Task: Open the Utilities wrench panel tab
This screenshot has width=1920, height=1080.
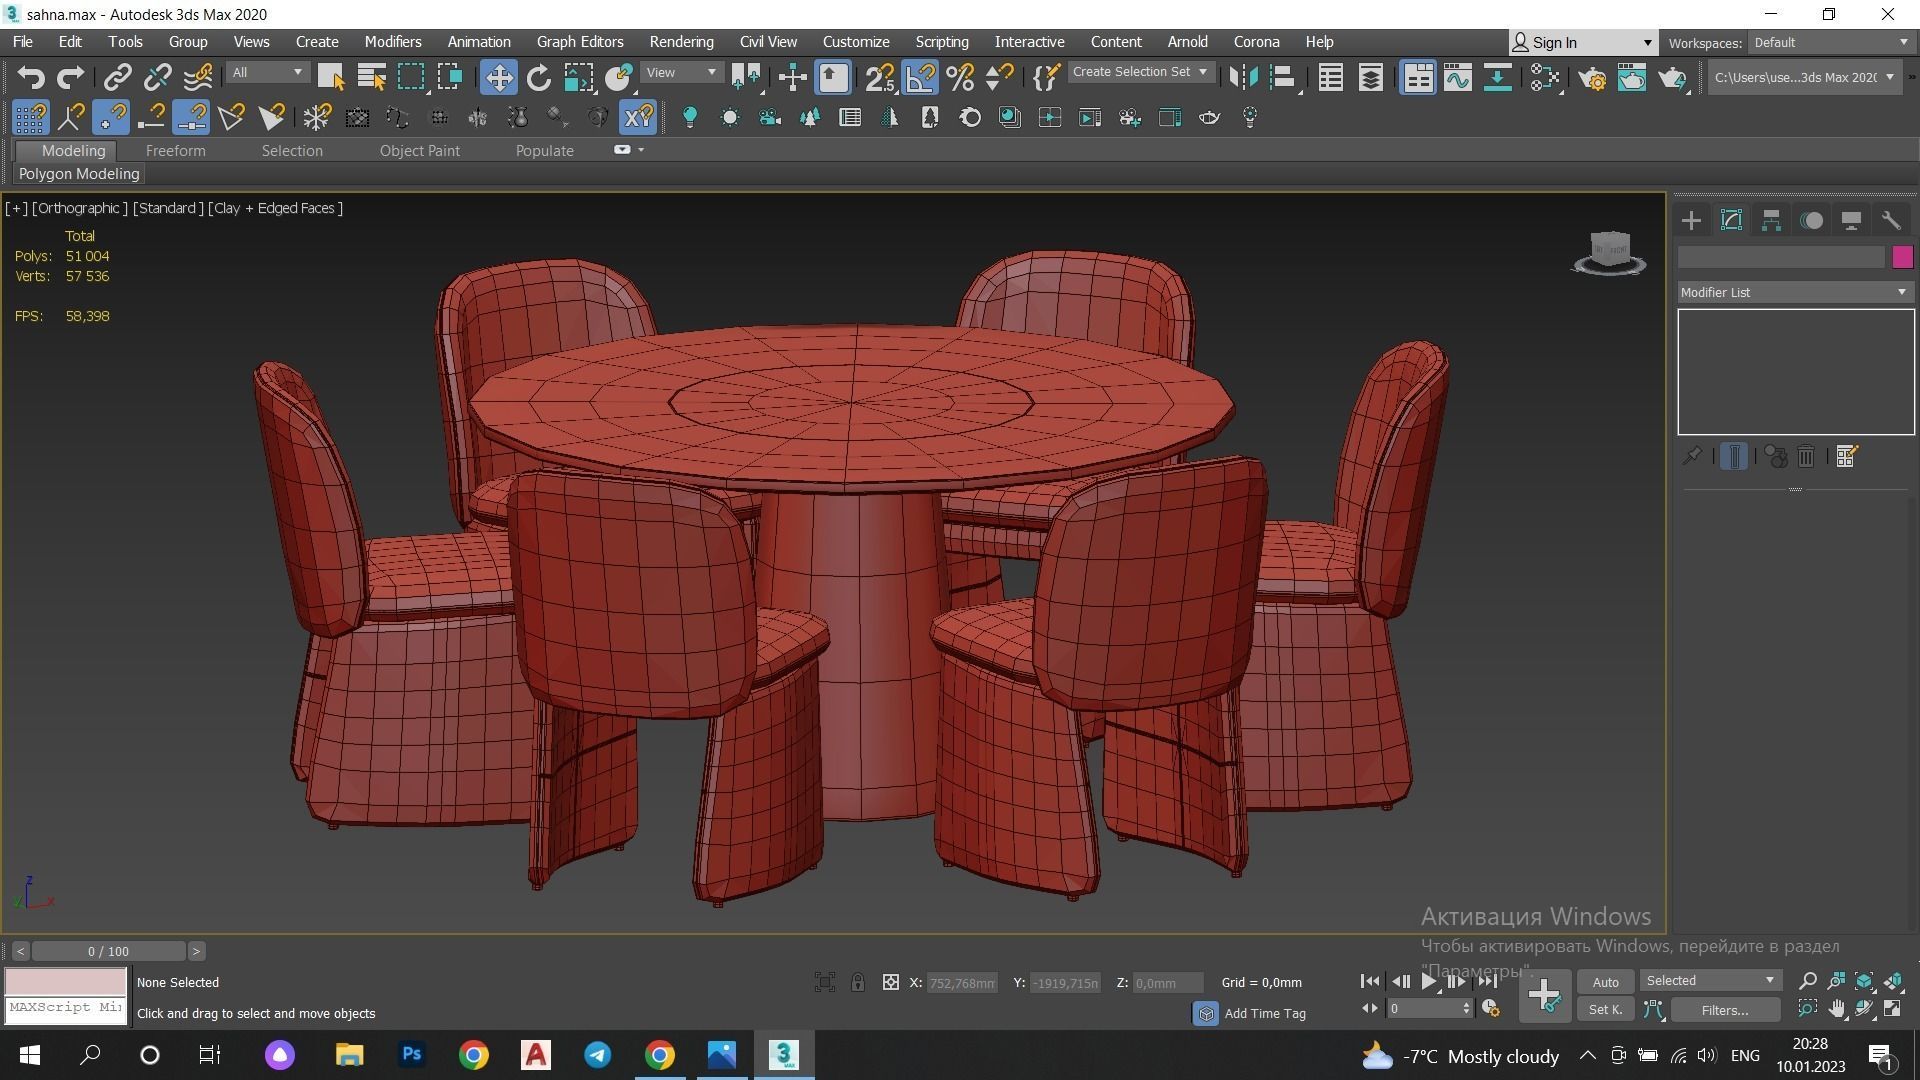Action: pos(1890,220)
